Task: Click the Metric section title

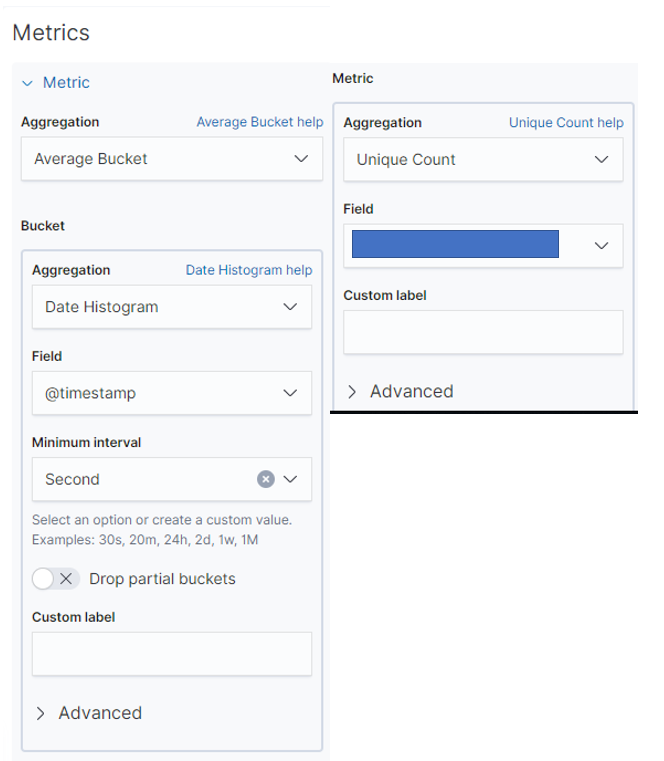Action: point(66,83)
